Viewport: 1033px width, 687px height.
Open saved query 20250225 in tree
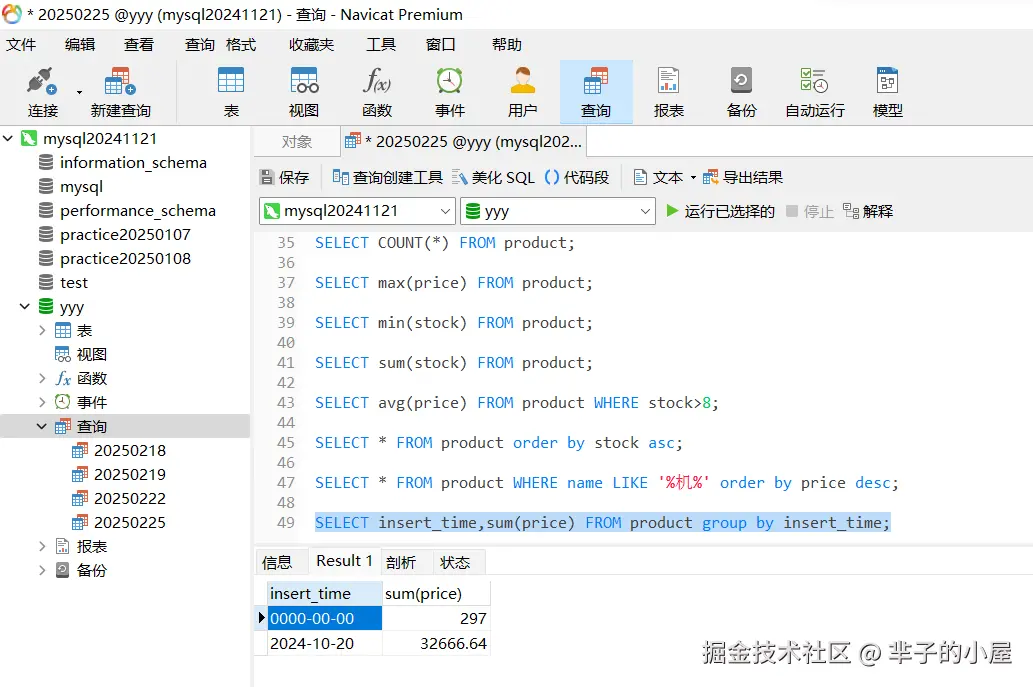tap(130, 522)
